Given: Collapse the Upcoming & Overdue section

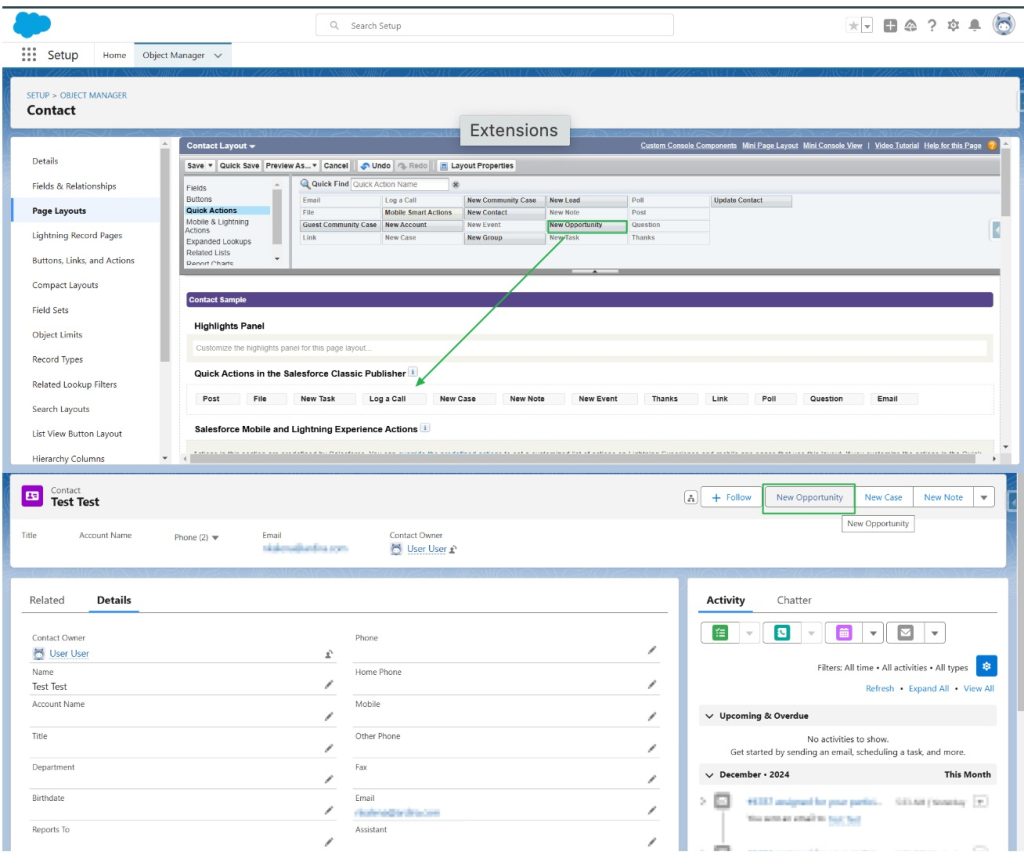Looking at the screenshot, I should click(x=710, y=716).
